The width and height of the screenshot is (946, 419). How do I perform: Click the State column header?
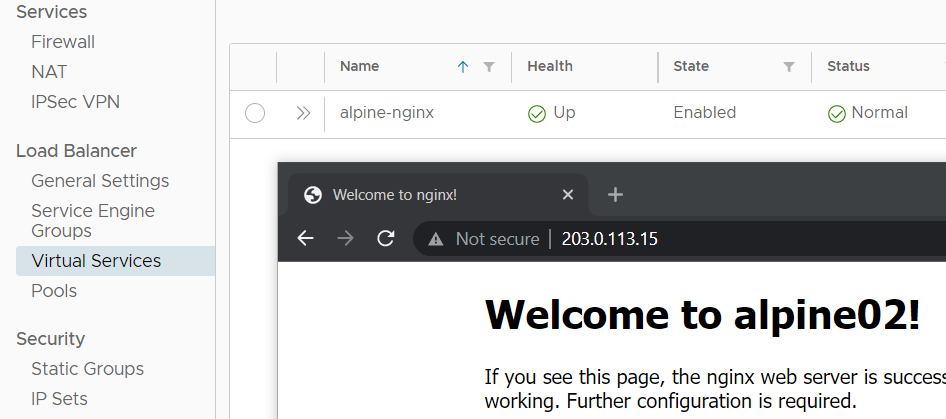(691, 66)
